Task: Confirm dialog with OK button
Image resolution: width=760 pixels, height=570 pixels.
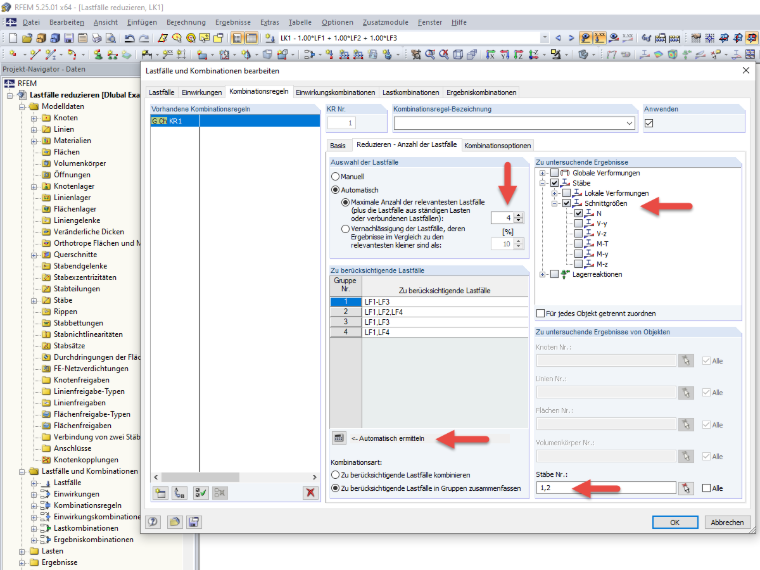Action: 675,522
